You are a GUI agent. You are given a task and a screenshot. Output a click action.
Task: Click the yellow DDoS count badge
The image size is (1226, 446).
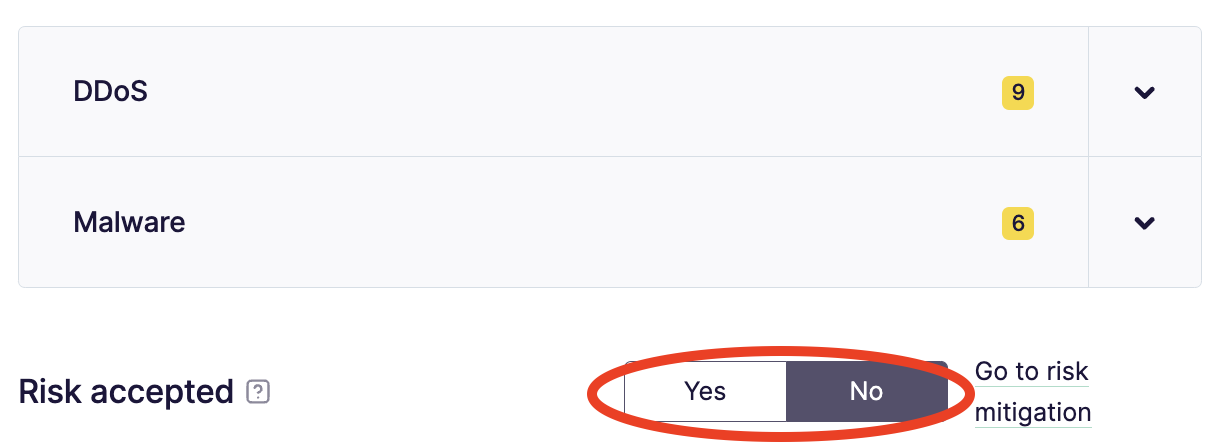[x=1018, y=93]
